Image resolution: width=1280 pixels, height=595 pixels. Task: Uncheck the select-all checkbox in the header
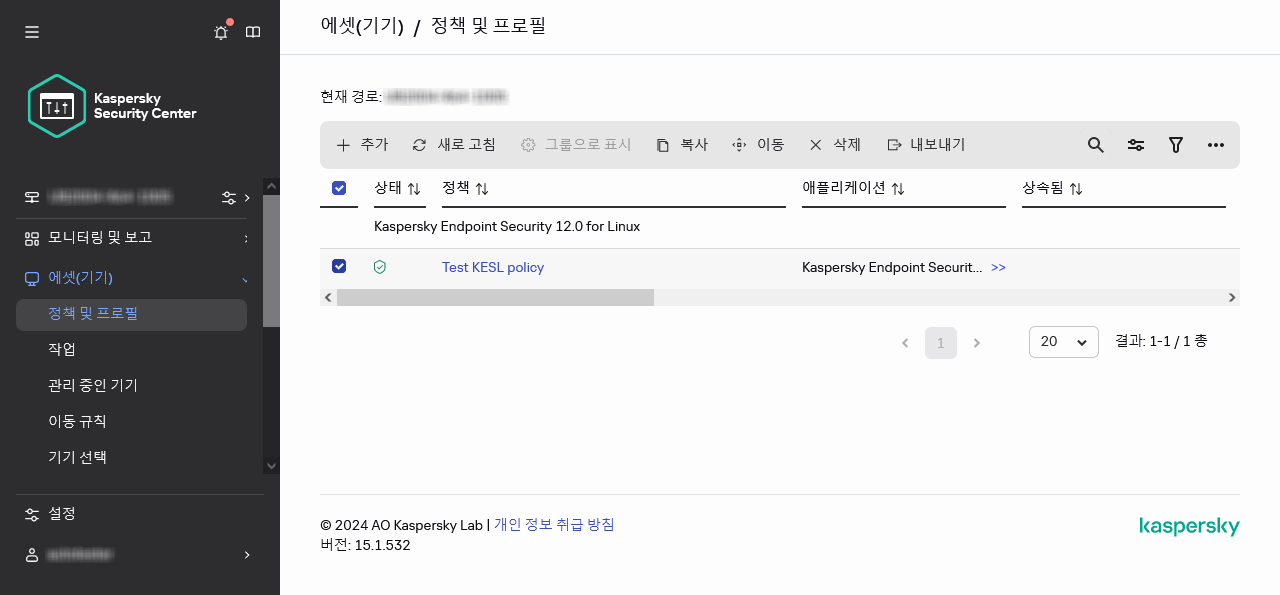tap(339, 188)
